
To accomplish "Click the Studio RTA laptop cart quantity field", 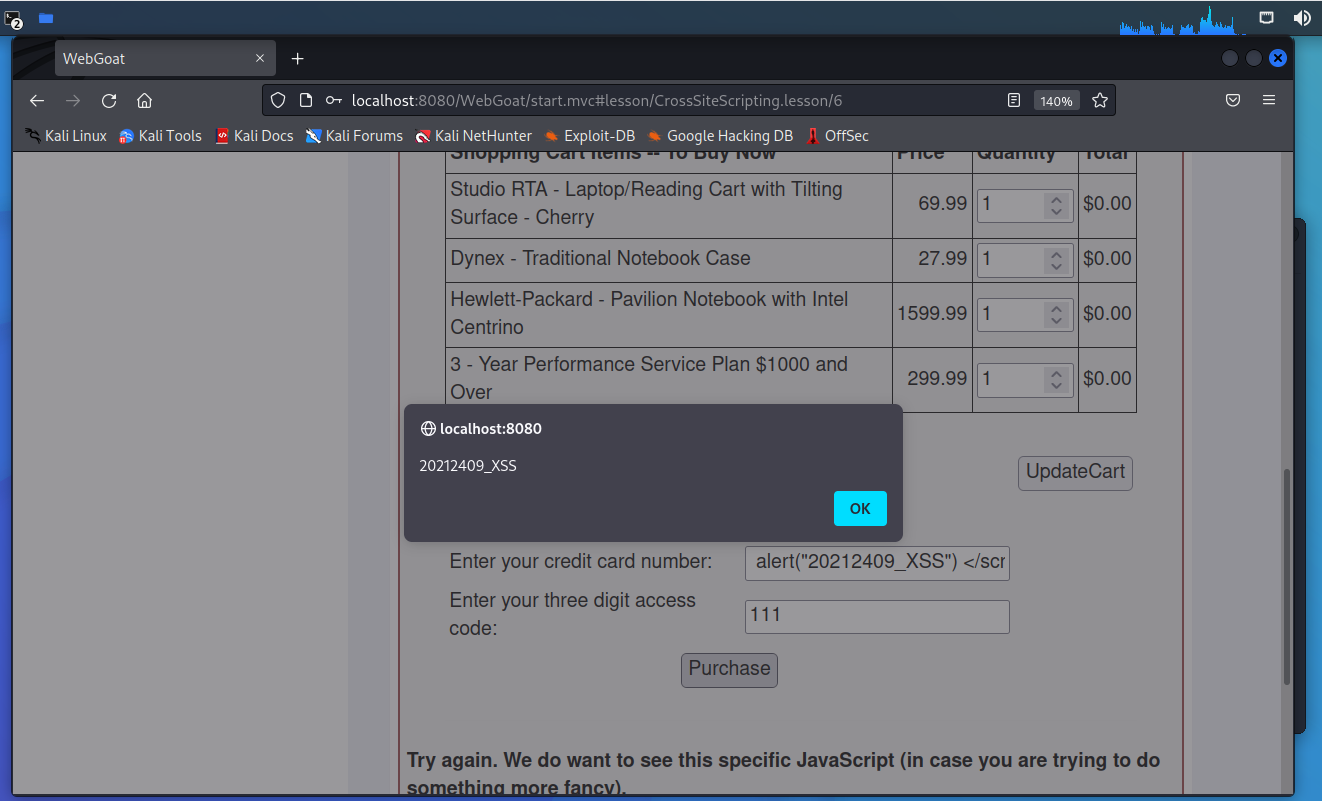I will tap(1010, 205).
